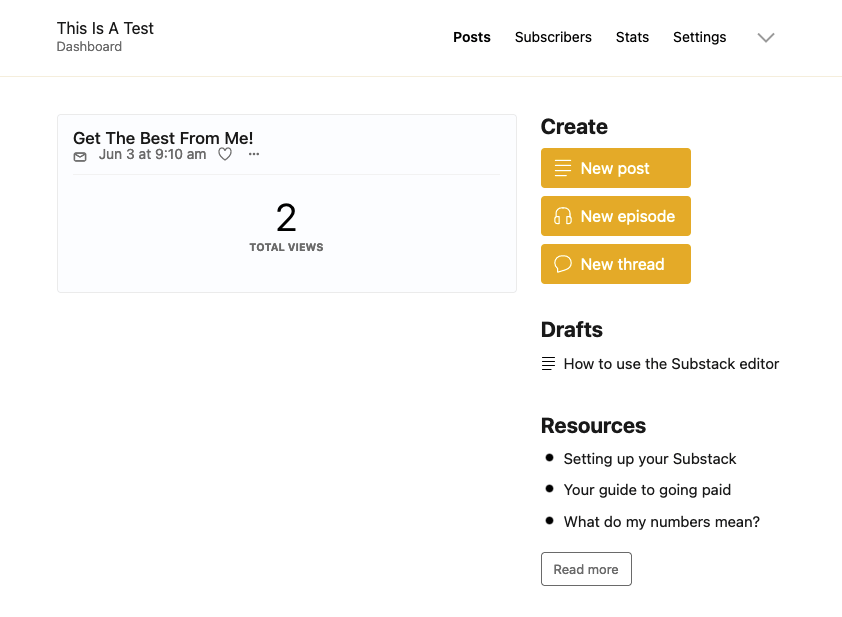842x617 pixels.
Task: Click the document icon next to the draft
Action: [x=547, y=363]
